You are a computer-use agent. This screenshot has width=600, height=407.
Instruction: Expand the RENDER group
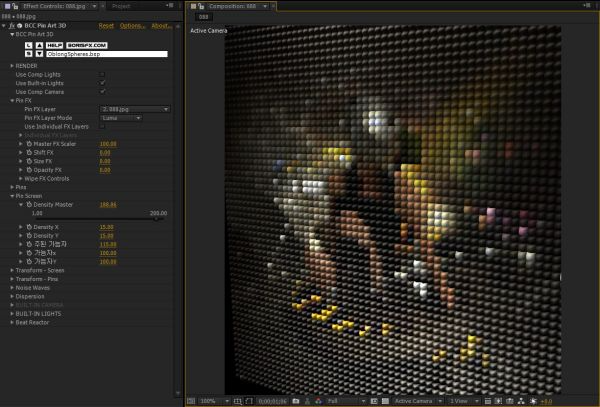[x=12, y=66]
